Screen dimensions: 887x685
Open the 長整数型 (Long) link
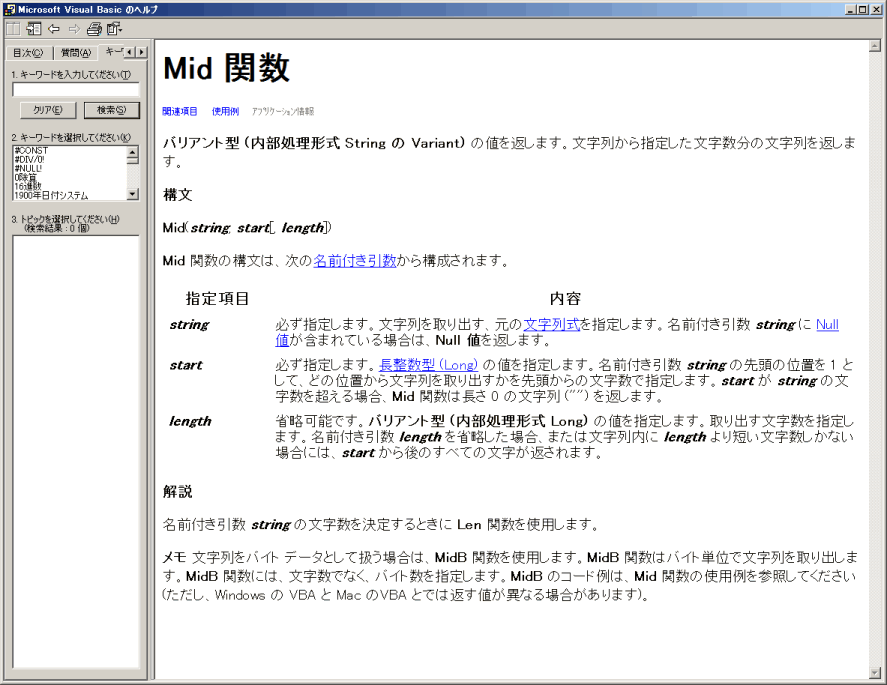click(x=429, y=364)
